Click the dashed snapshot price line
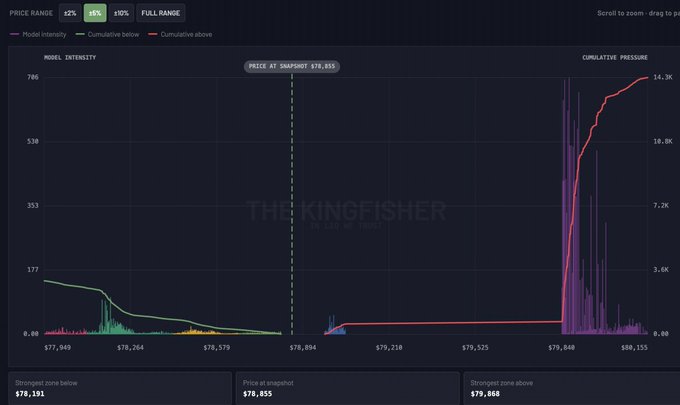 coord(292,204)
